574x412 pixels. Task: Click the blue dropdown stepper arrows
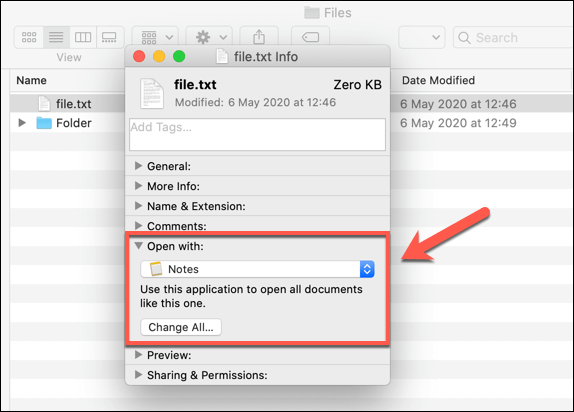pos(367,269)
